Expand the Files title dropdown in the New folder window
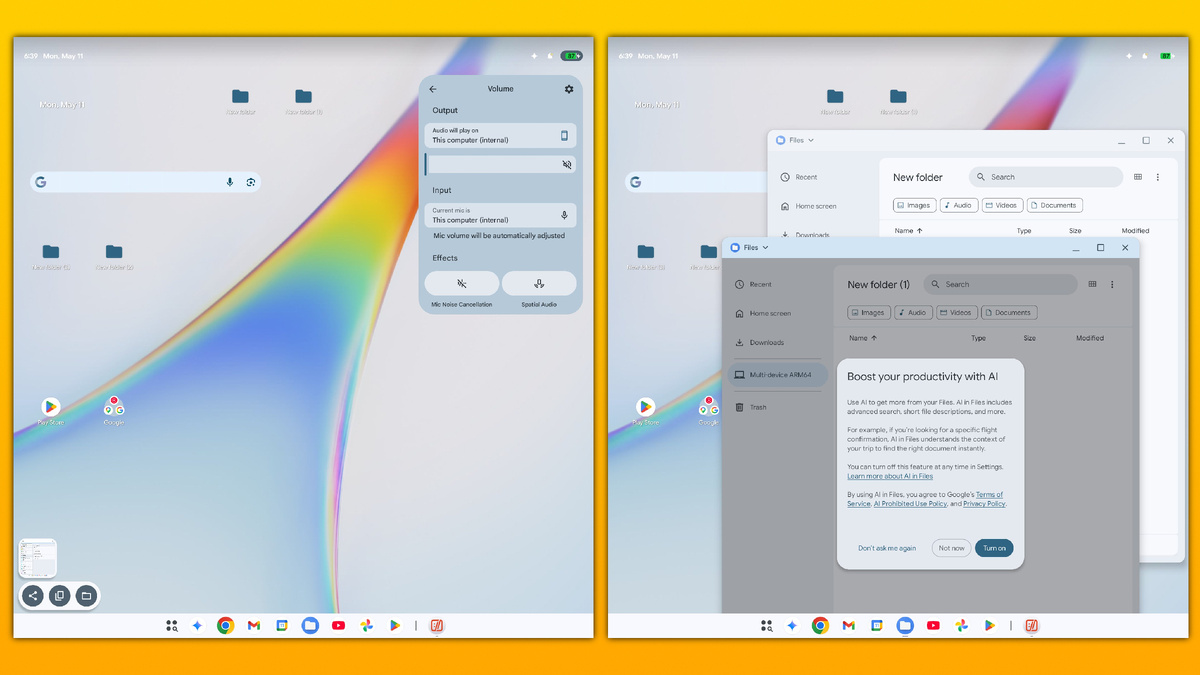This screenshot has height=675, width=1200. [796, 140]
